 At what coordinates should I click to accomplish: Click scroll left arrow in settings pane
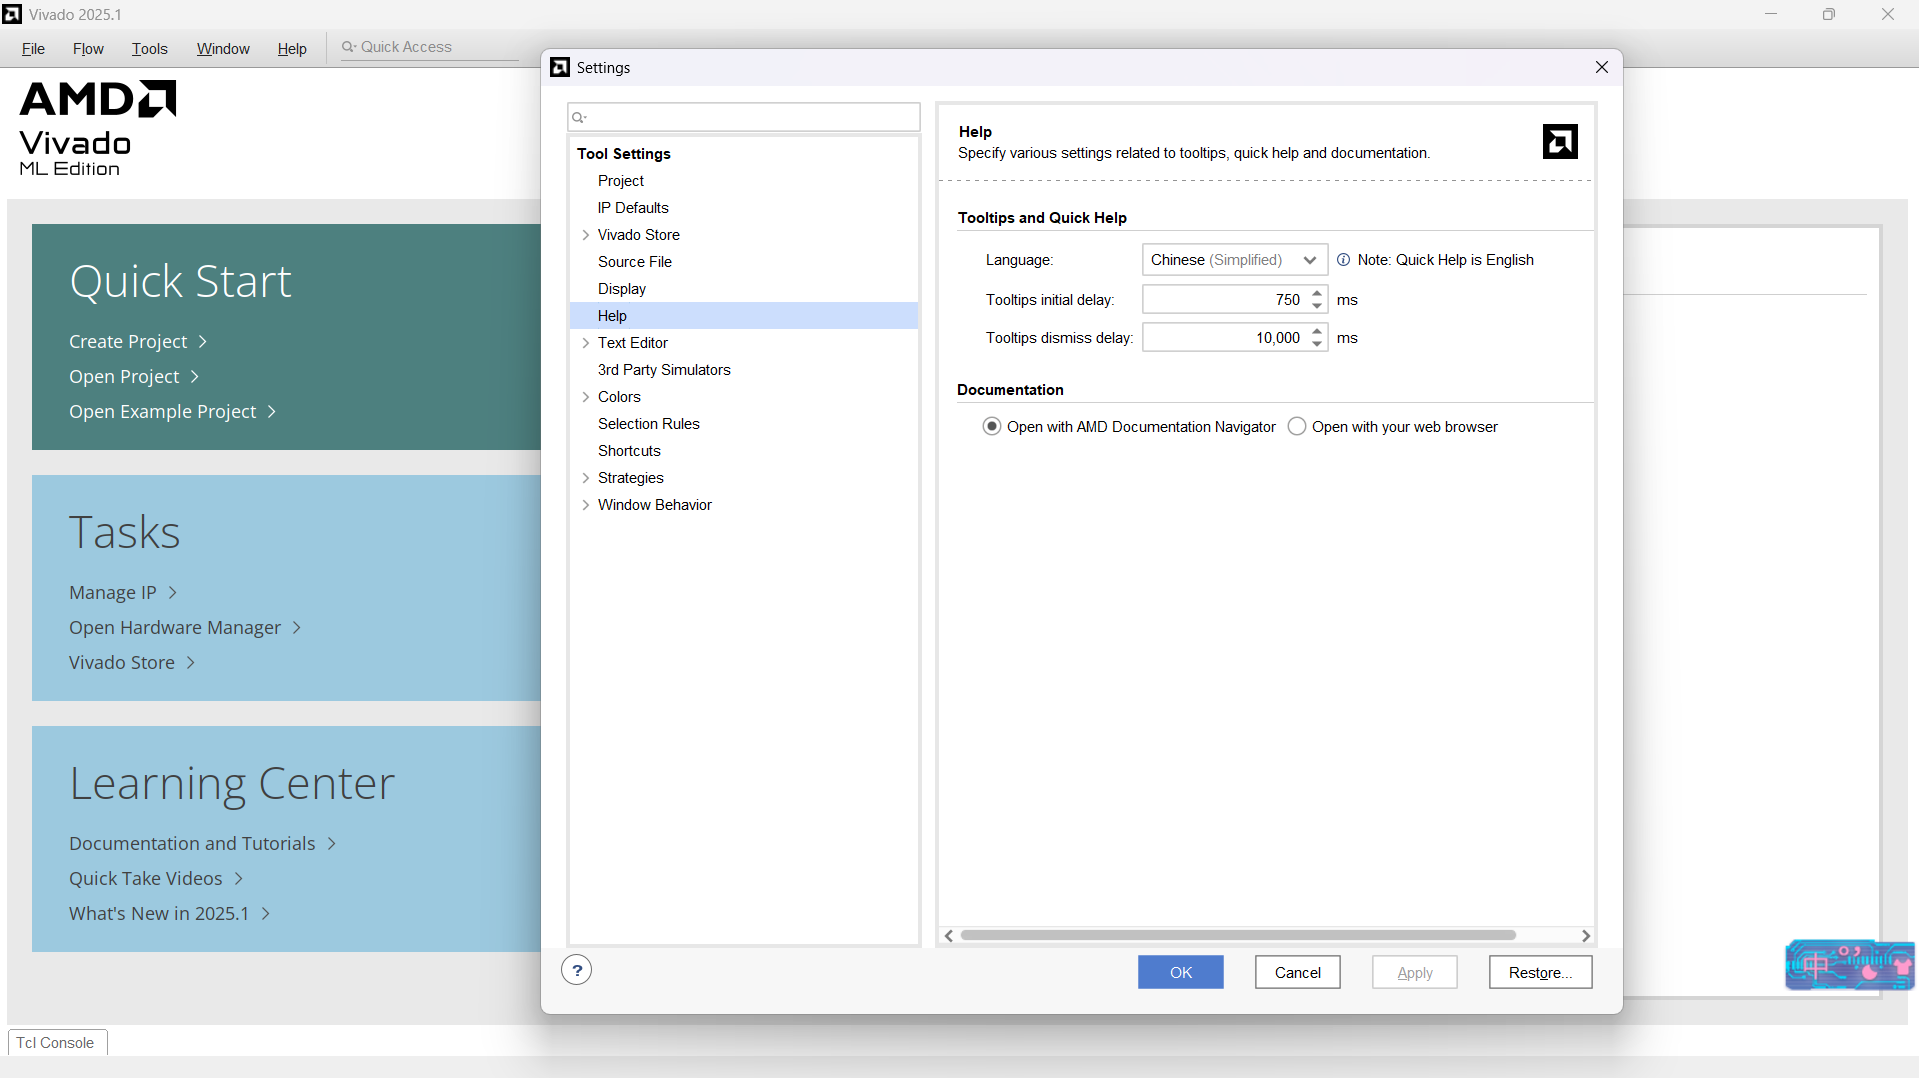(949, 936)
